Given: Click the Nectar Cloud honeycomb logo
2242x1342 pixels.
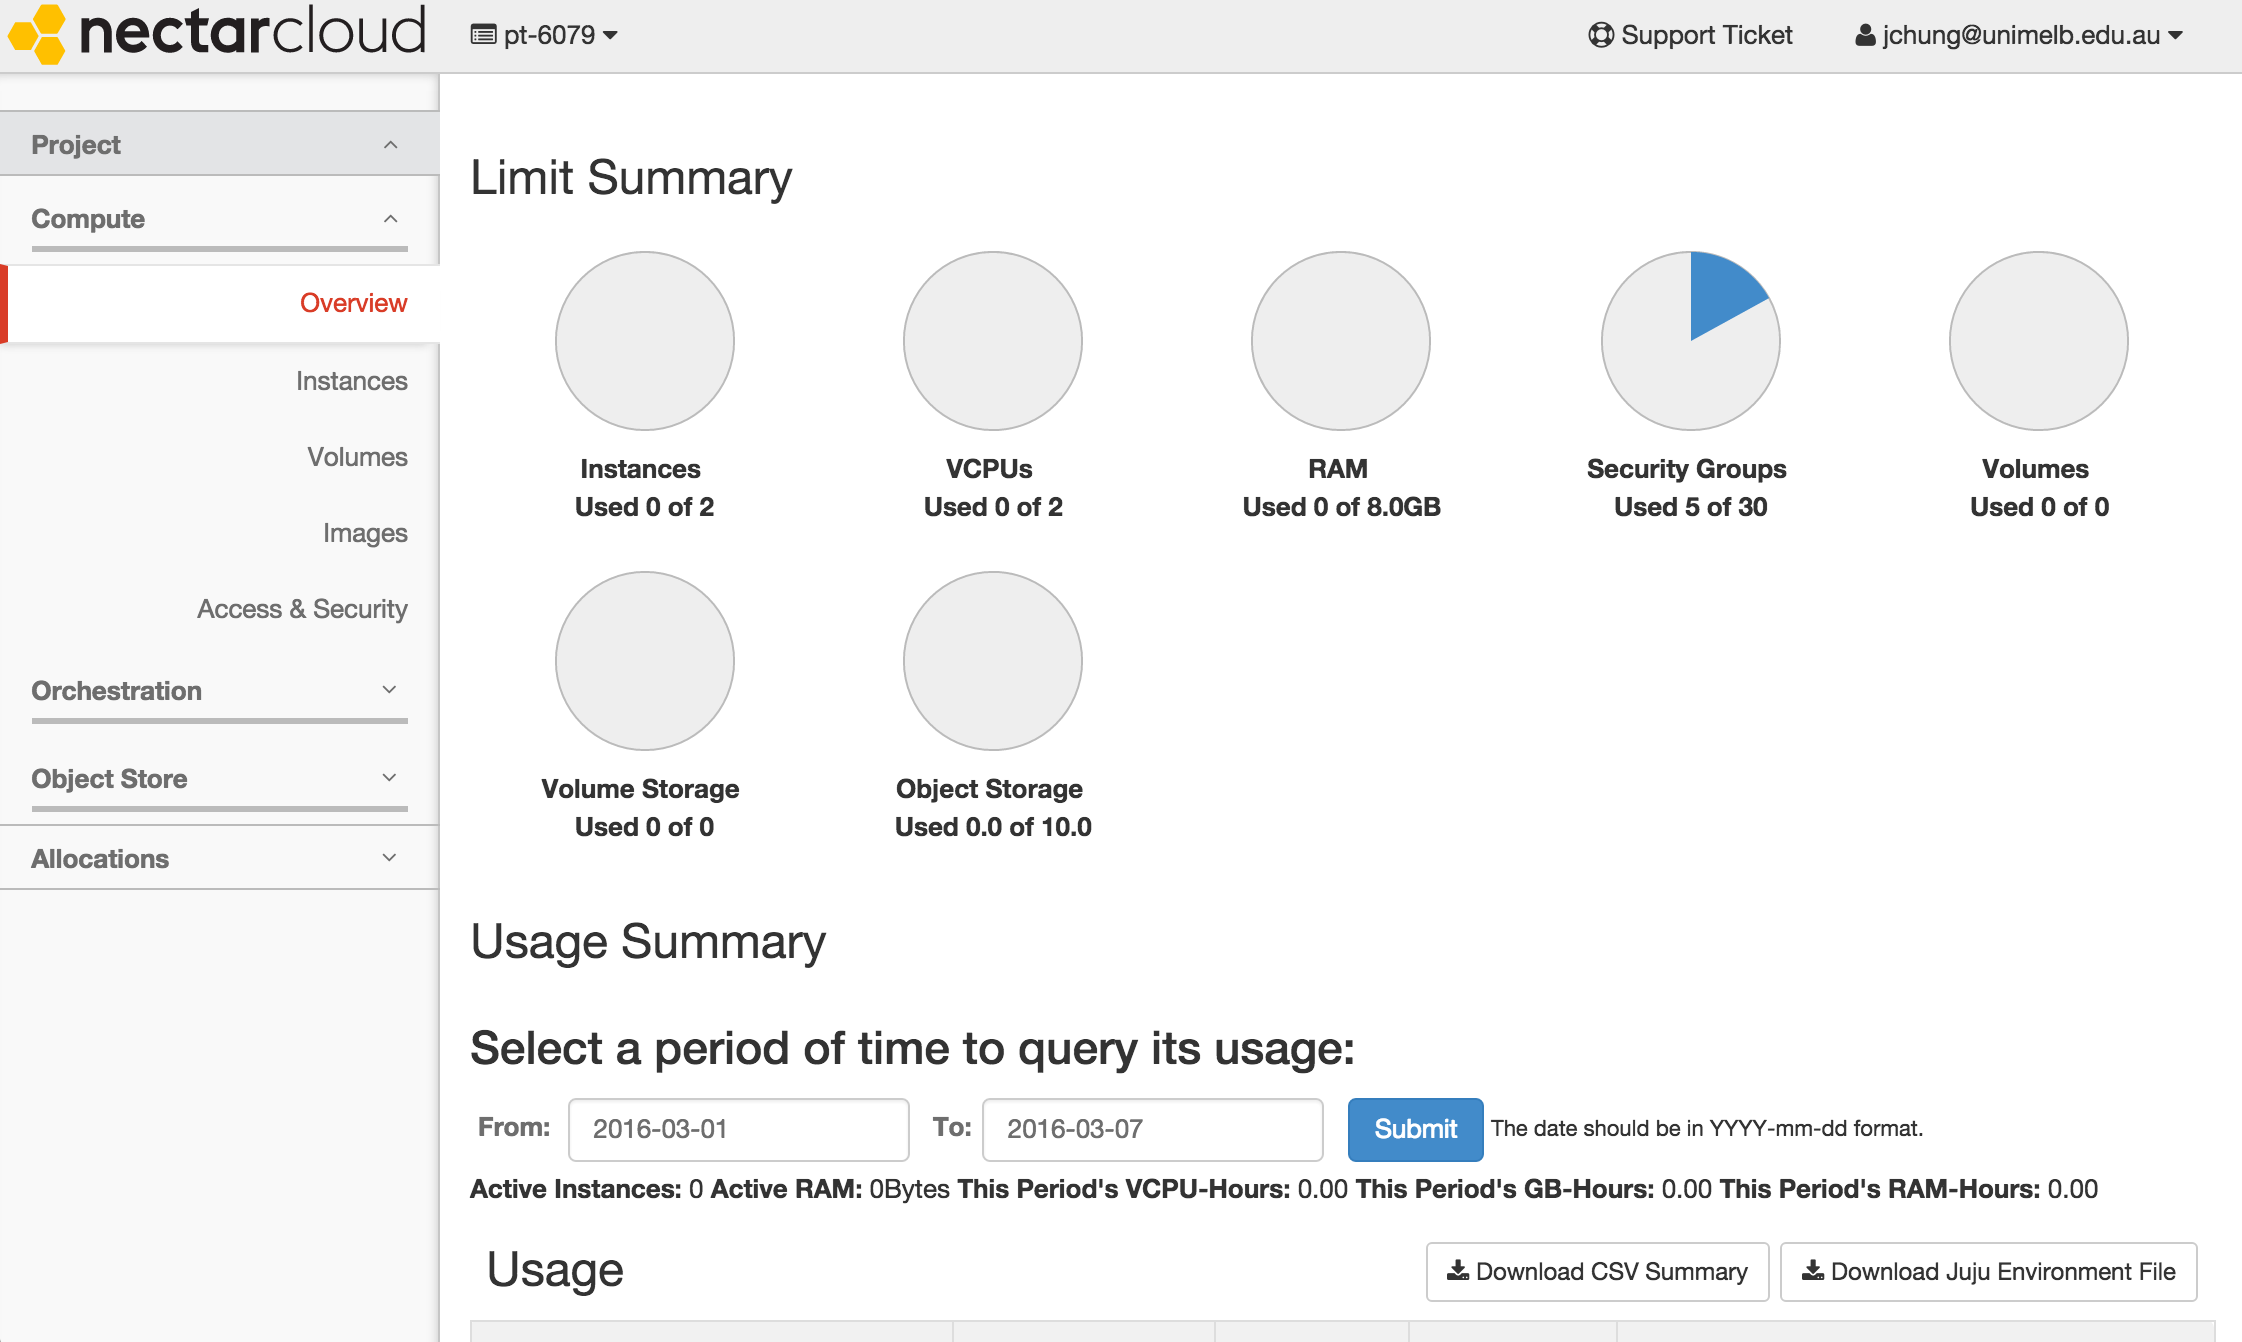Looking at the screenshot, I should coord(37,34).
